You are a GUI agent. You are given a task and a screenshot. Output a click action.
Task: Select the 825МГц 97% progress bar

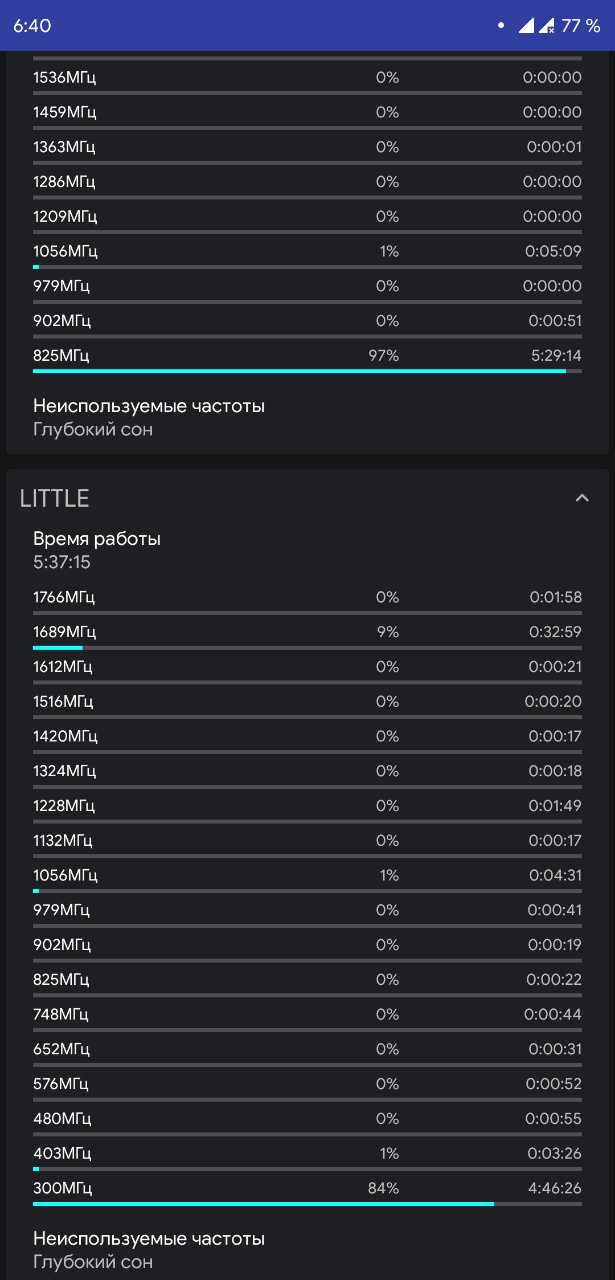[x=307, y=371]
